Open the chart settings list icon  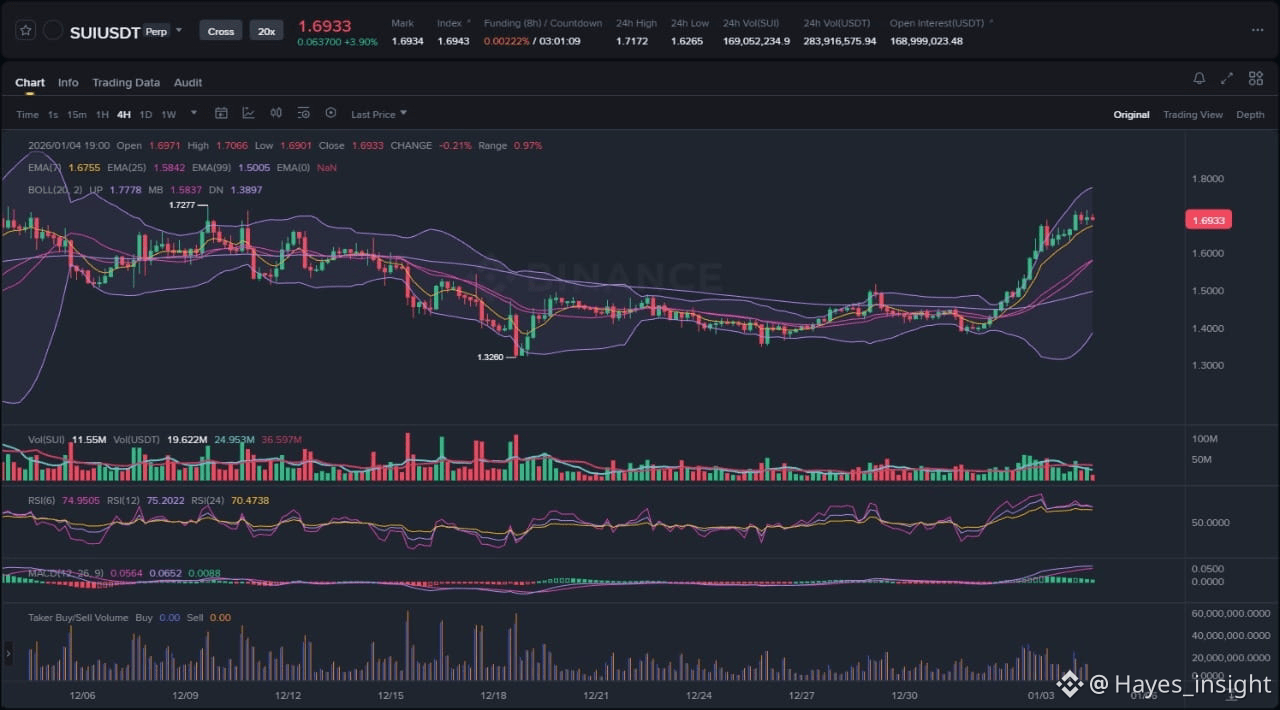pos(303,114)
